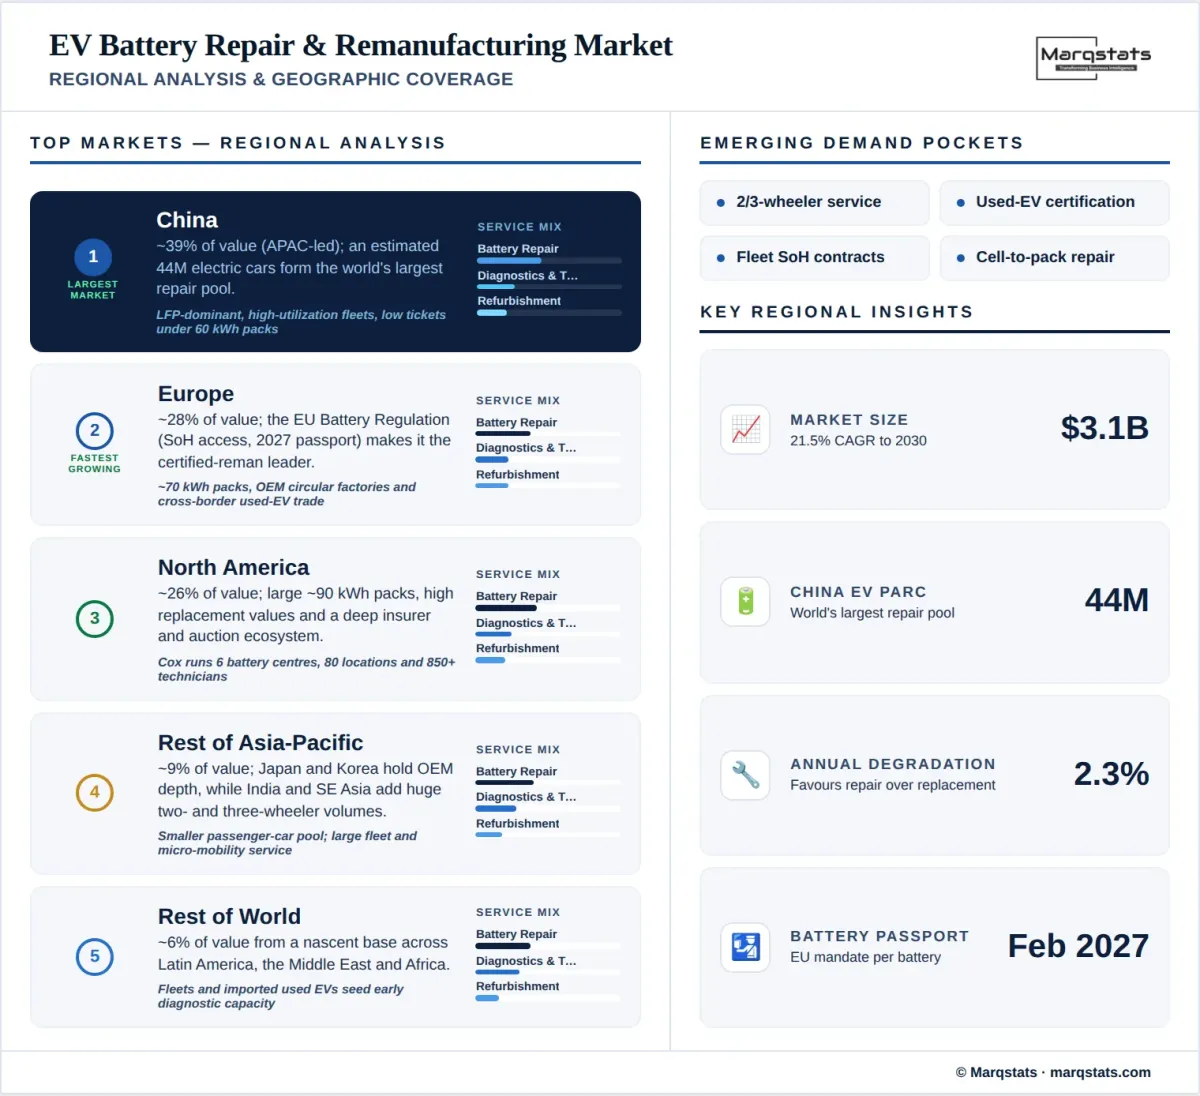
Task: Click Europe's SERVICE MIX label
Action: 518,401
